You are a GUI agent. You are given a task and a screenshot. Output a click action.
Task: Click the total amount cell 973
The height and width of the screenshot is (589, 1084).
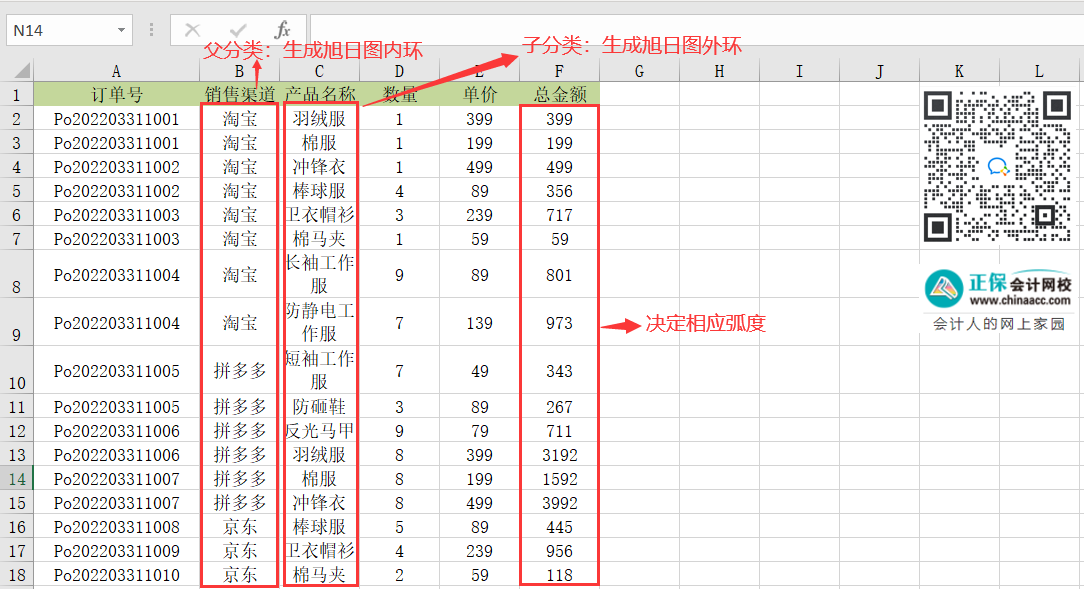pos(559,322)
